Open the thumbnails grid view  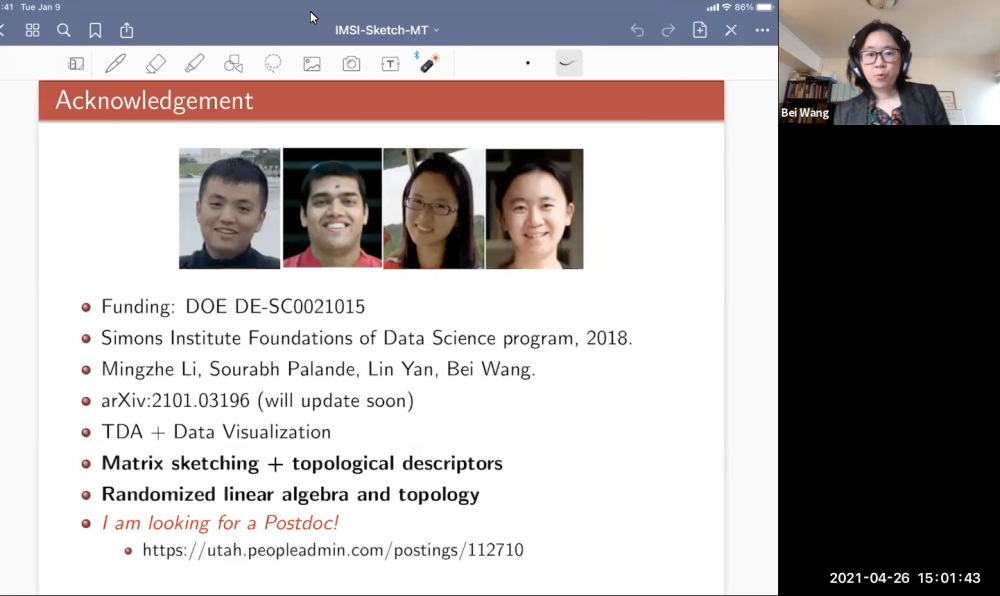(x=32, y=30)
